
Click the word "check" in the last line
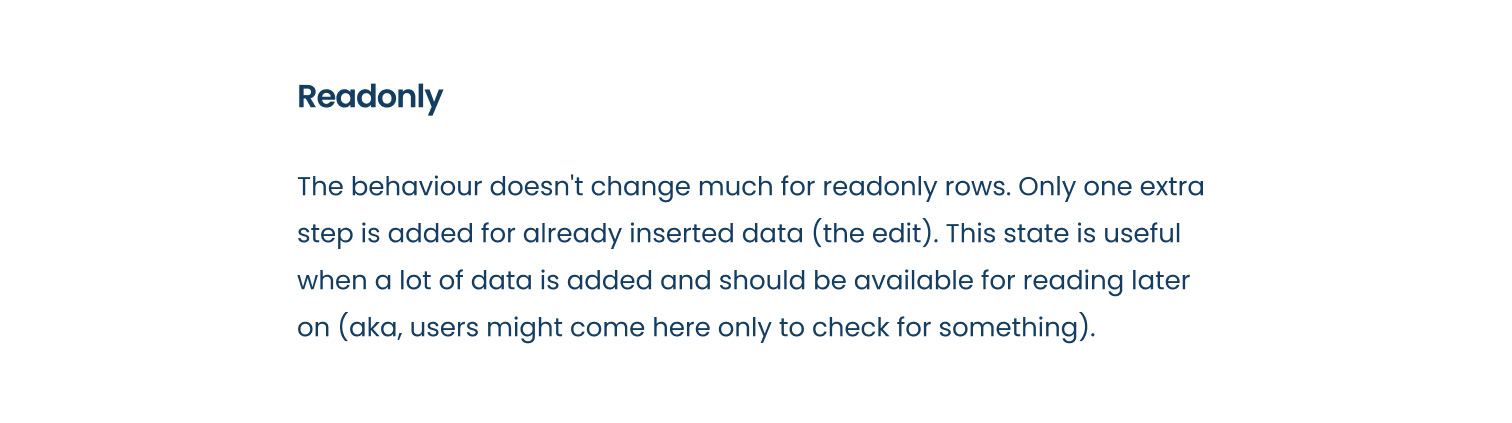tap(843, 328)
